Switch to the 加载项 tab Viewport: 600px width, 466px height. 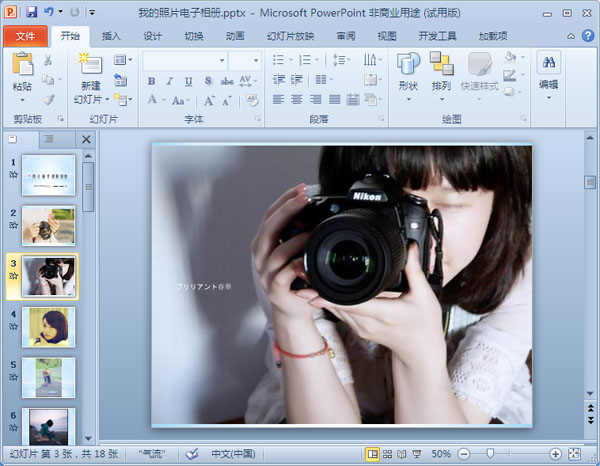pos(493,36)
